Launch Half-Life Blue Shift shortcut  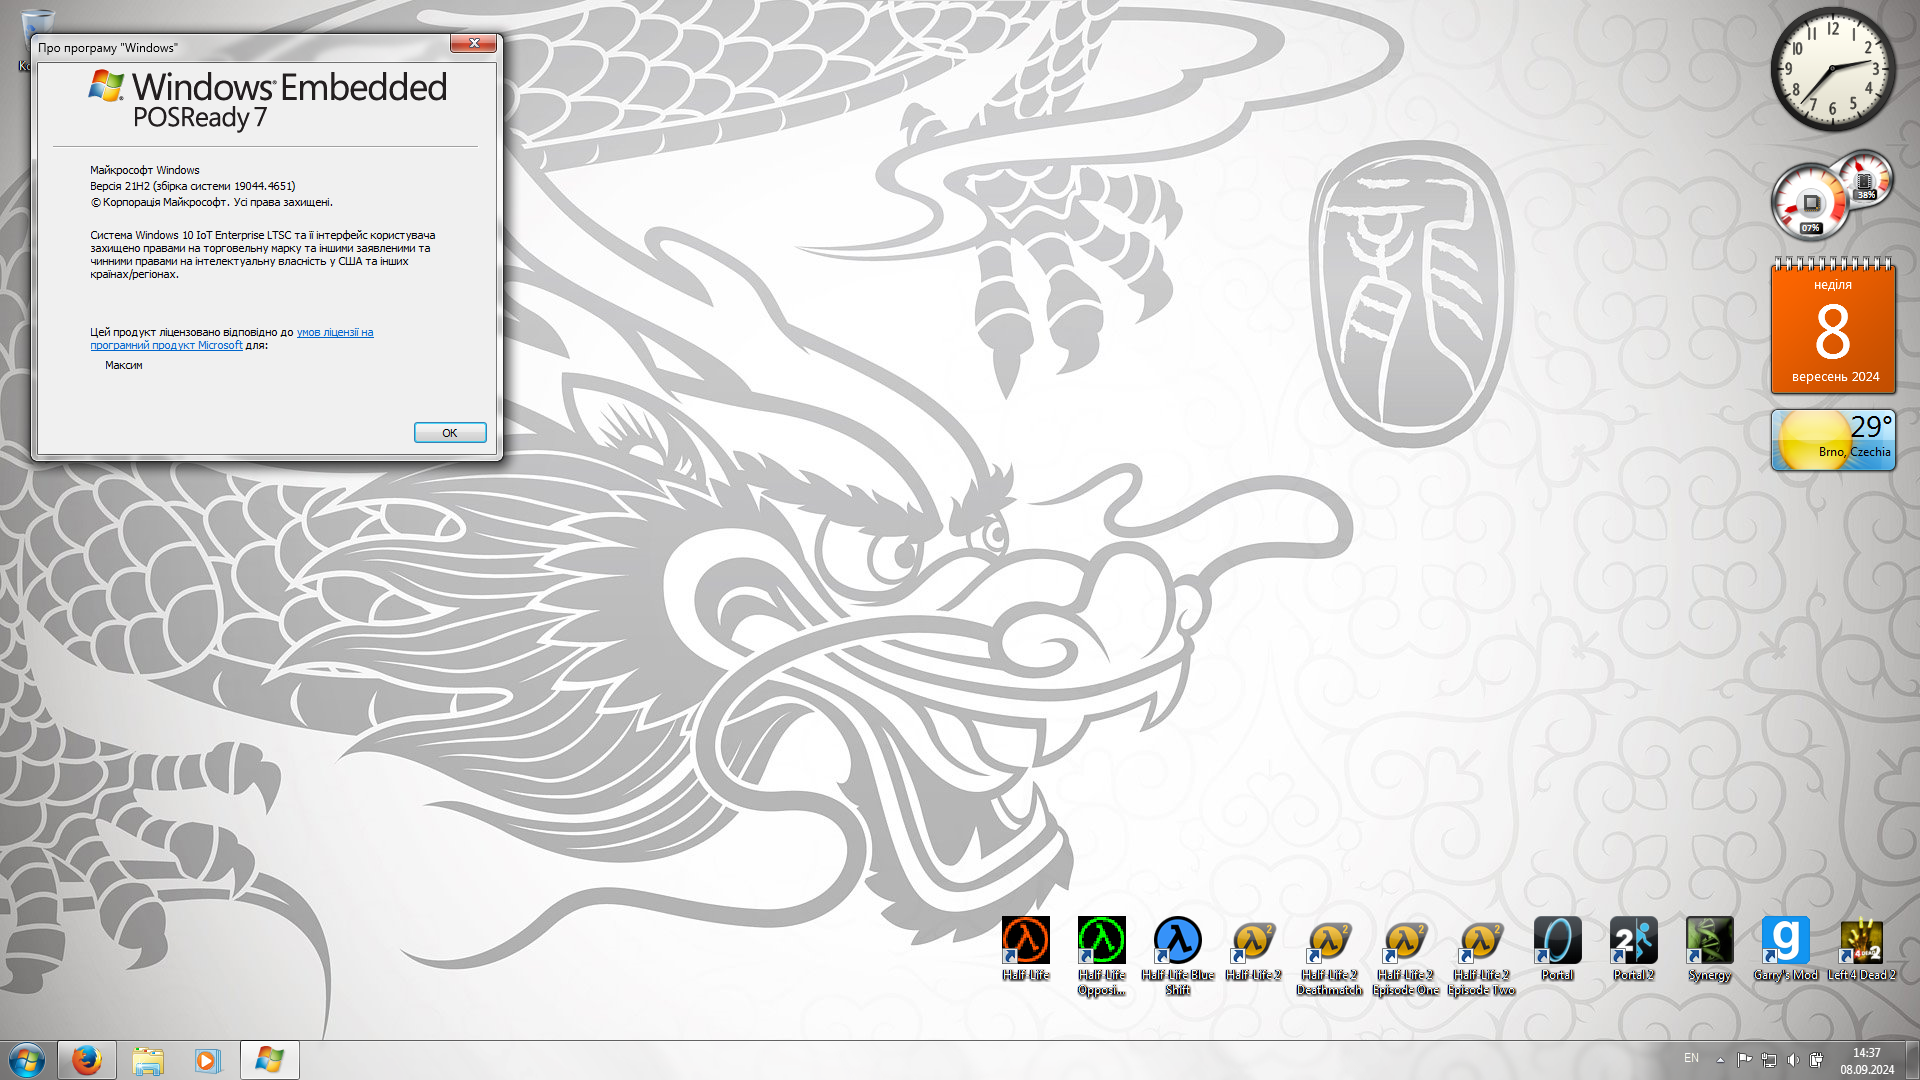click(x=1178, y=942)
